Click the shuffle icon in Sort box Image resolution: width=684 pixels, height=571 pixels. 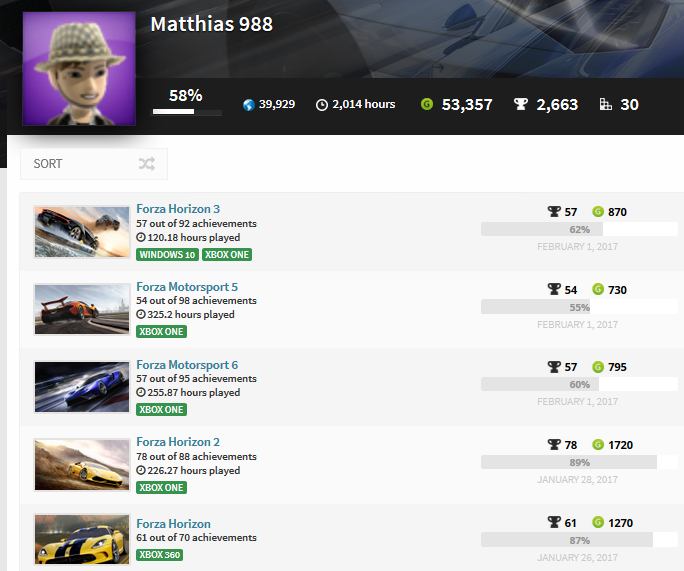(147, 164)
